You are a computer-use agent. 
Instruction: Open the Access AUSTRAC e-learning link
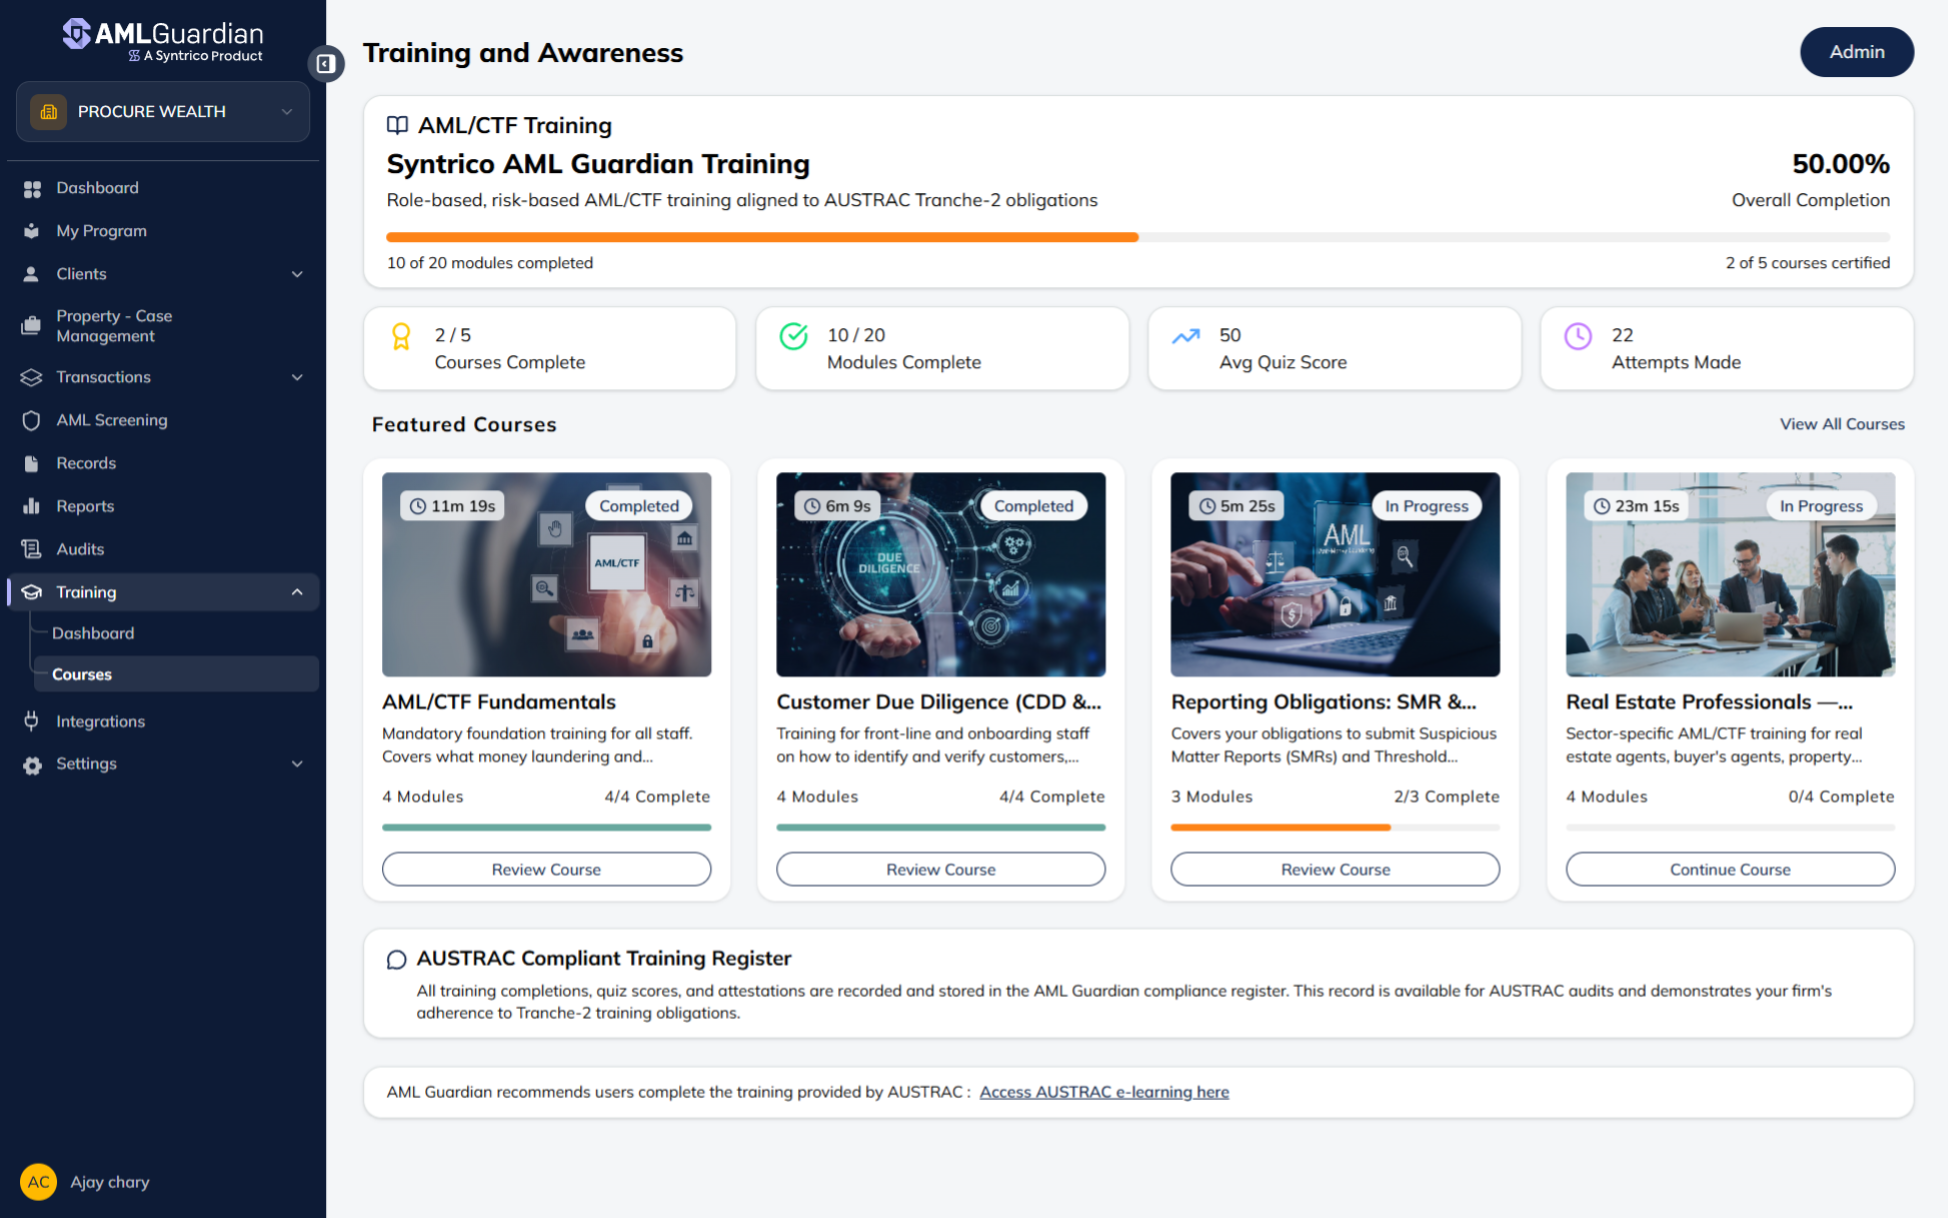click(1104, 1092)
